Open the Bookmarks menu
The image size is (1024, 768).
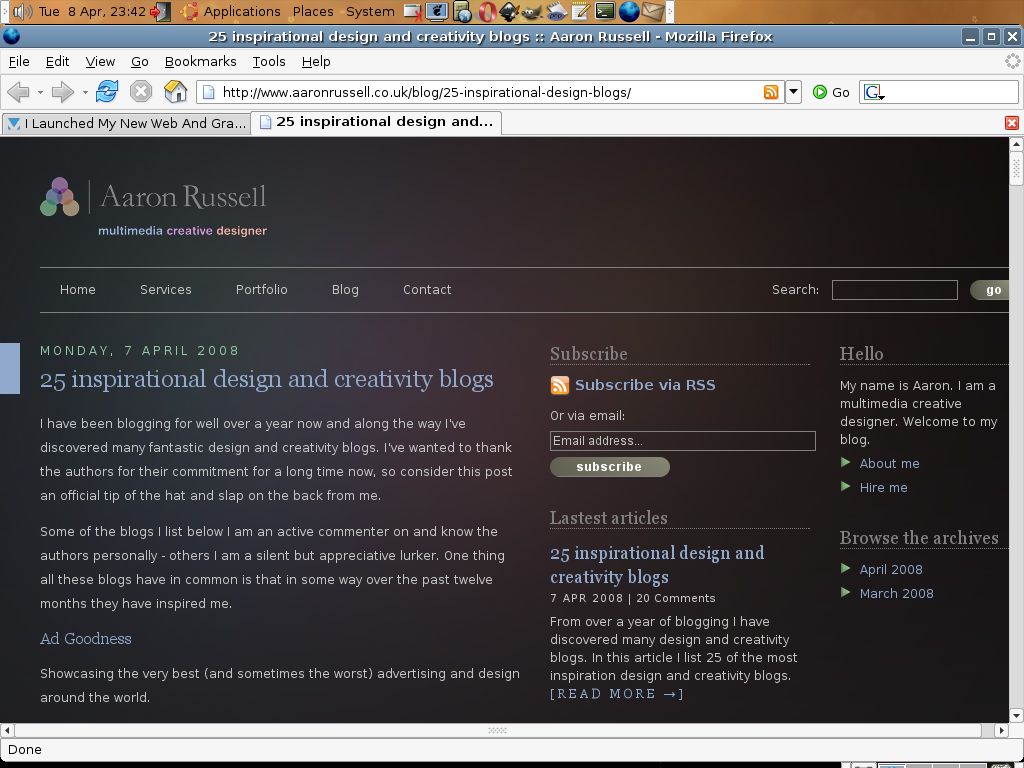200,61
